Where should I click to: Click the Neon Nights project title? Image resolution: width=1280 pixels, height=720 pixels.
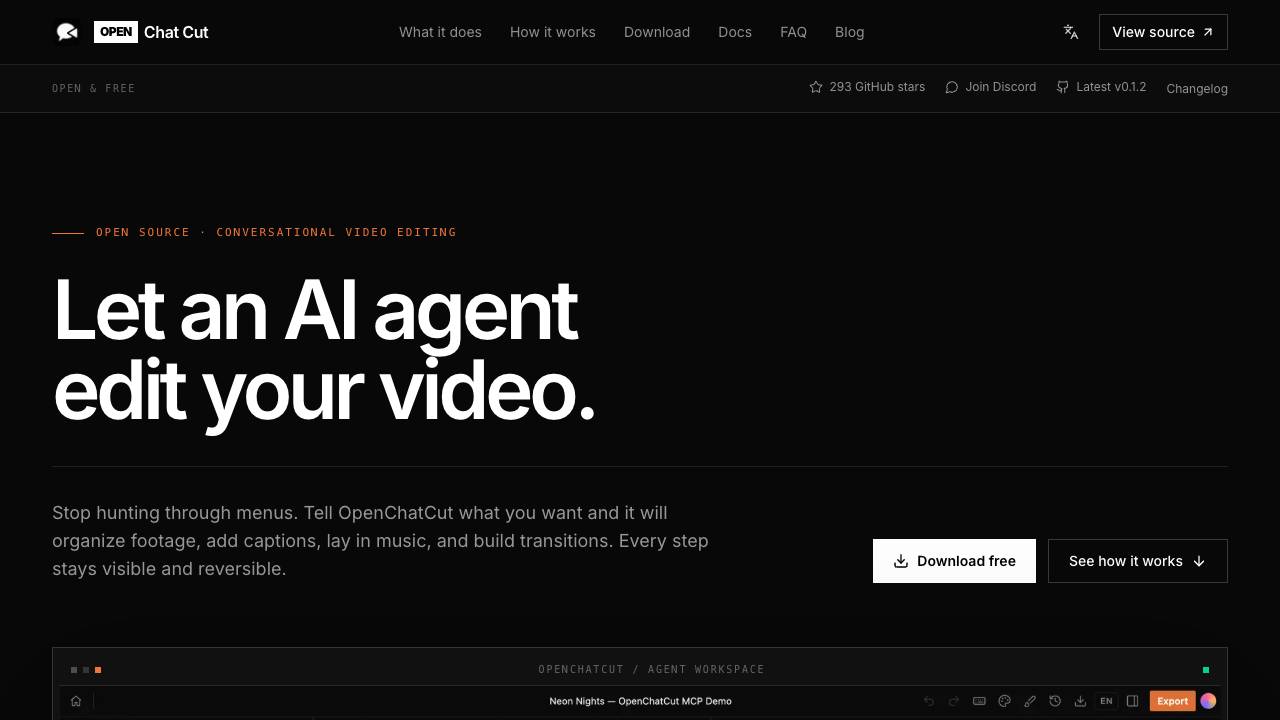640,701
